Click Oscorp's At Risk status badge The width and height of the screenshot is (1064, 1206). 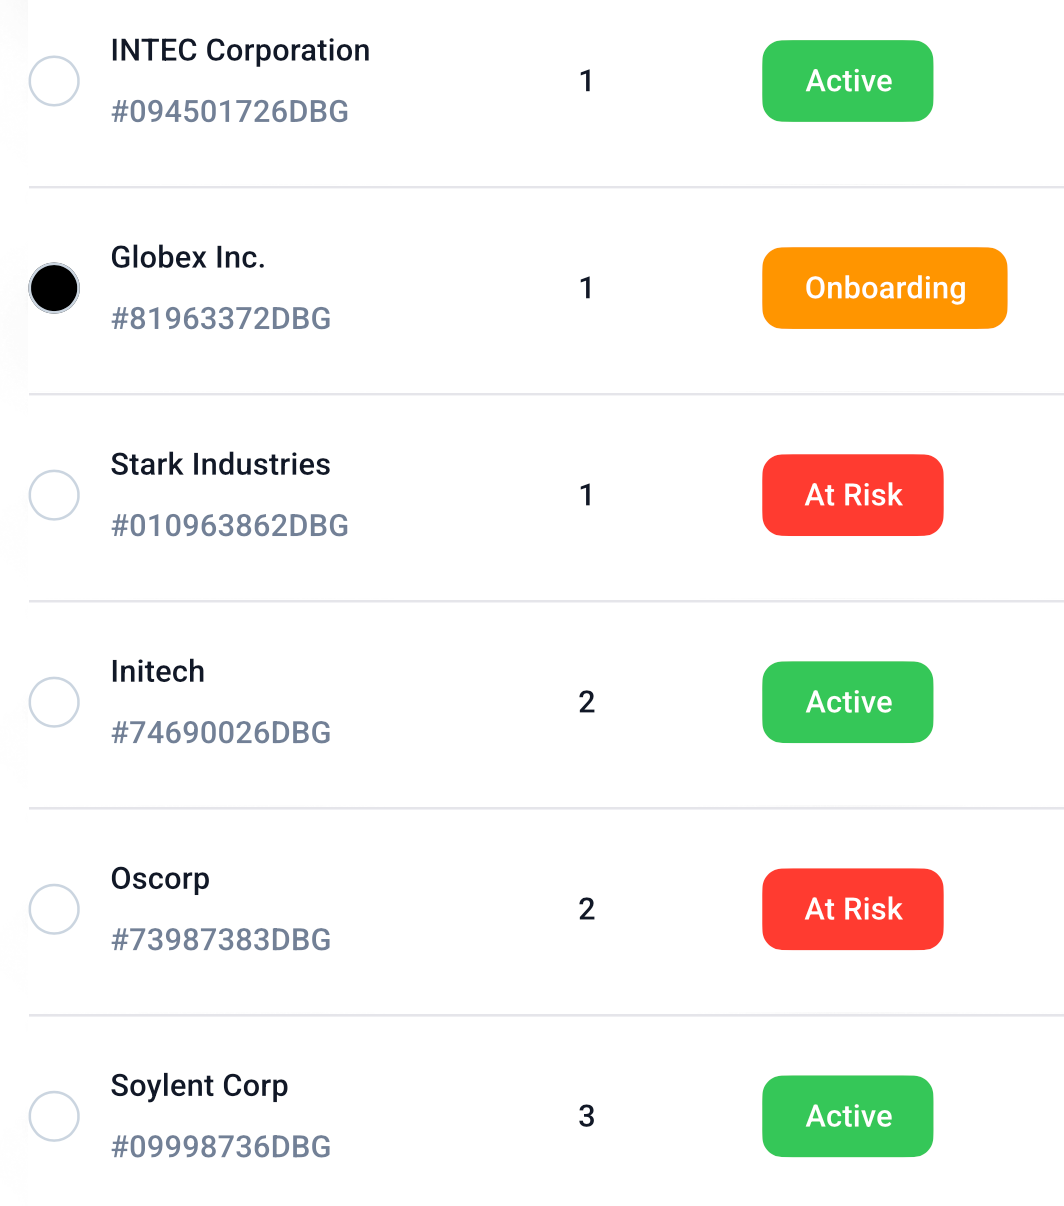[x=853, y=909]
